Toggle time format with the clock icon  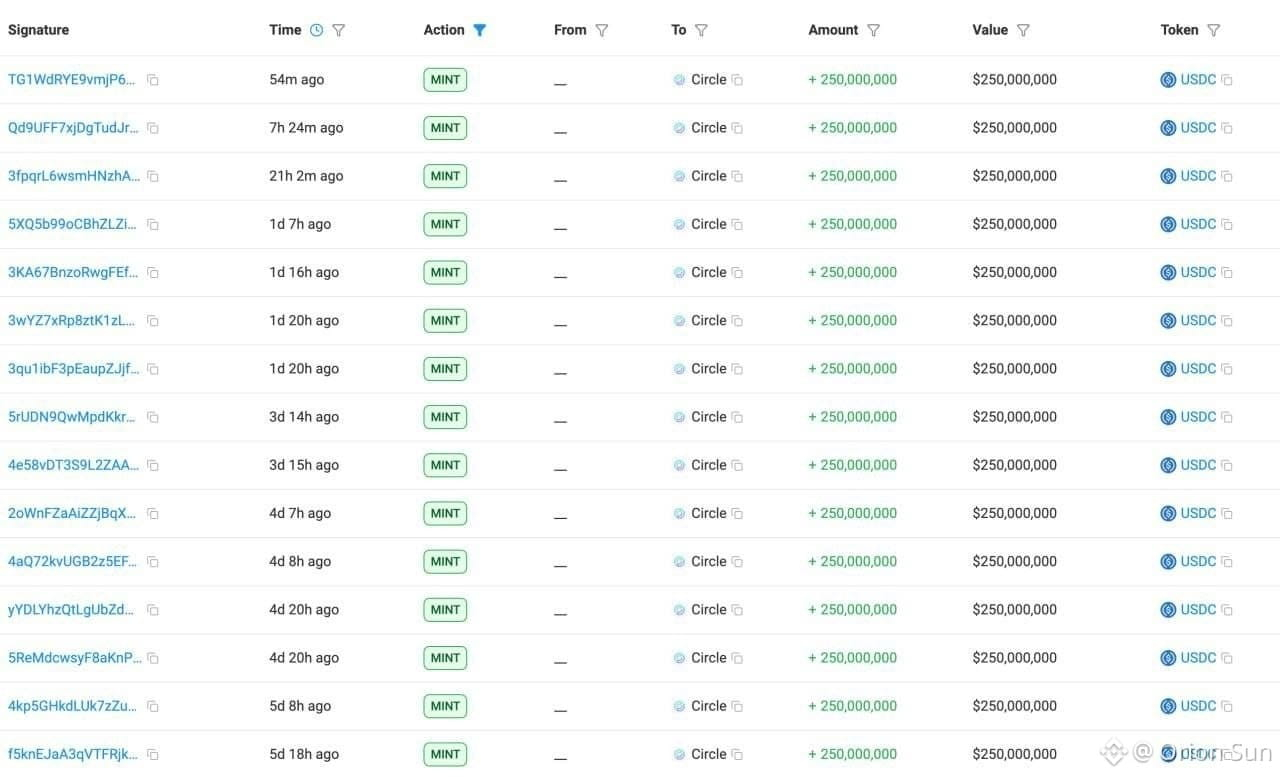(317, 30)
